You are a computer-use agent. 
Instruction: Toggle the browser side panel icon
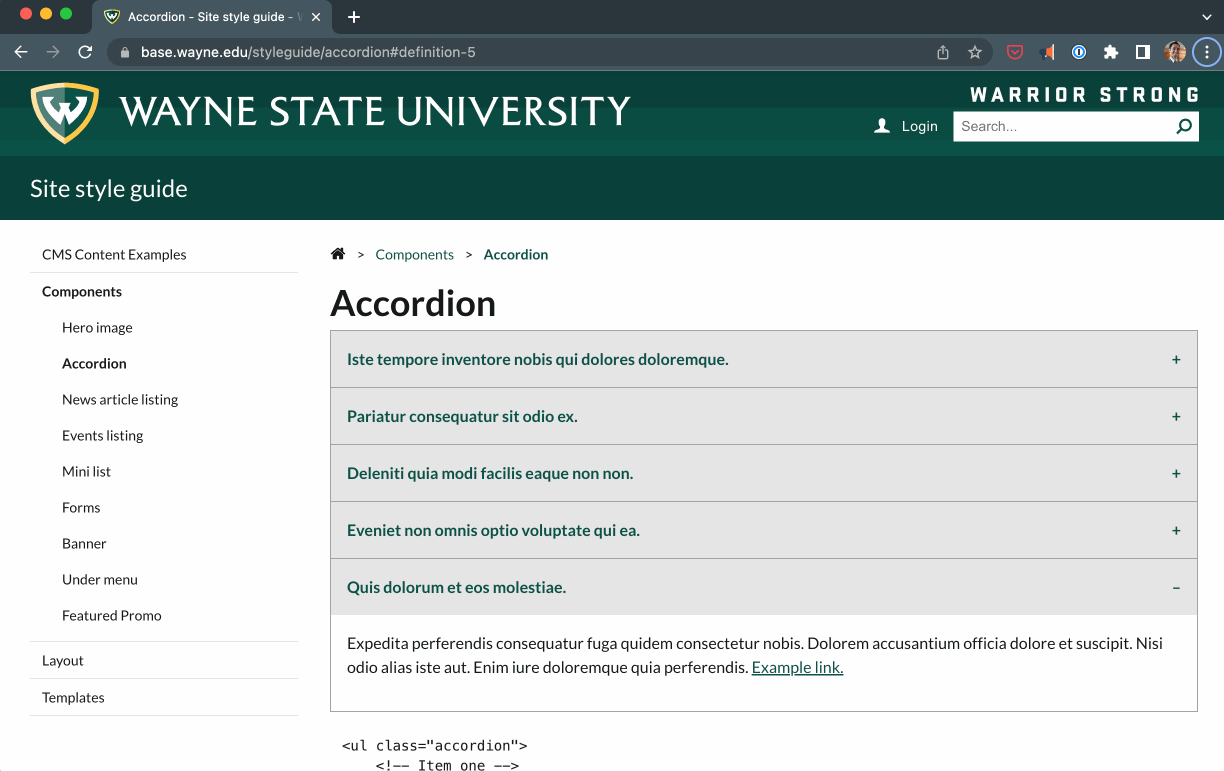1142,53
